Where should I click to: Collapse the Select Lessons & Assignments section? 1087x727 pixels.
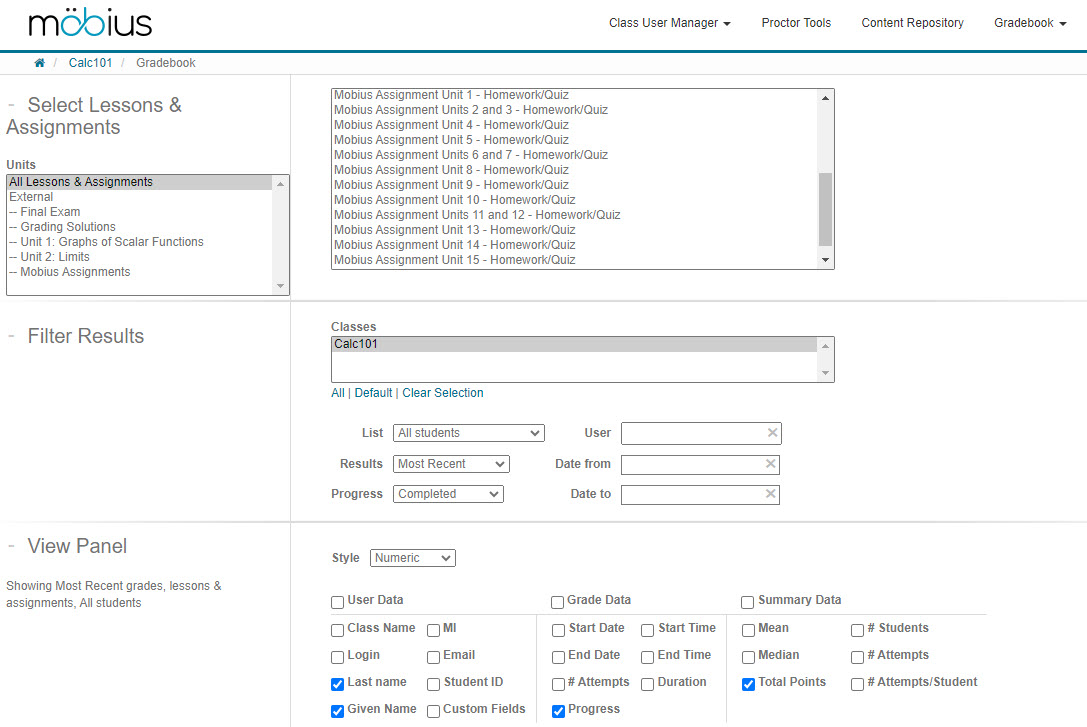(x=11, y=106)
